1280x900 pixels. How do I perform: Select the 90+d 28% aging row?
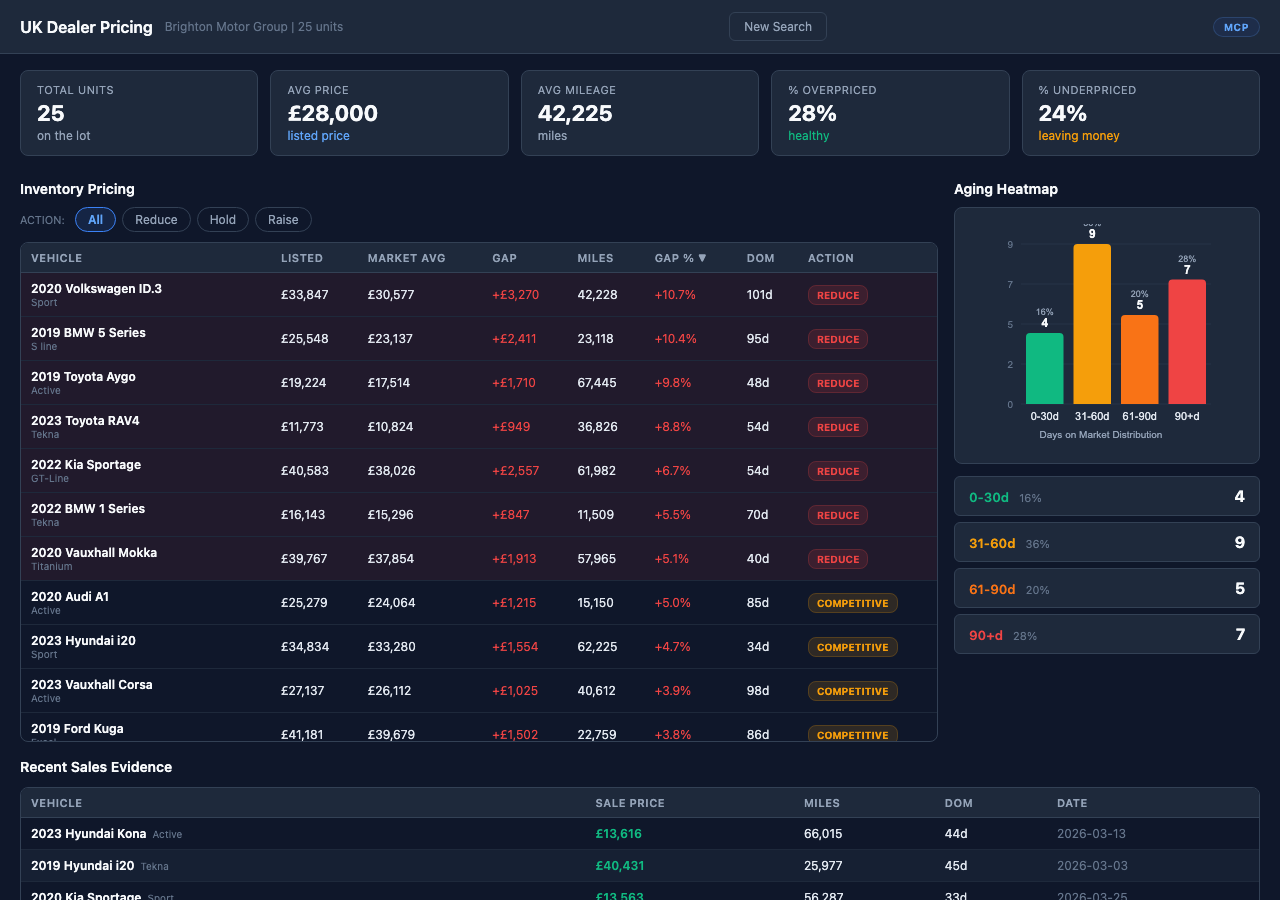[x=1107, y=634]
